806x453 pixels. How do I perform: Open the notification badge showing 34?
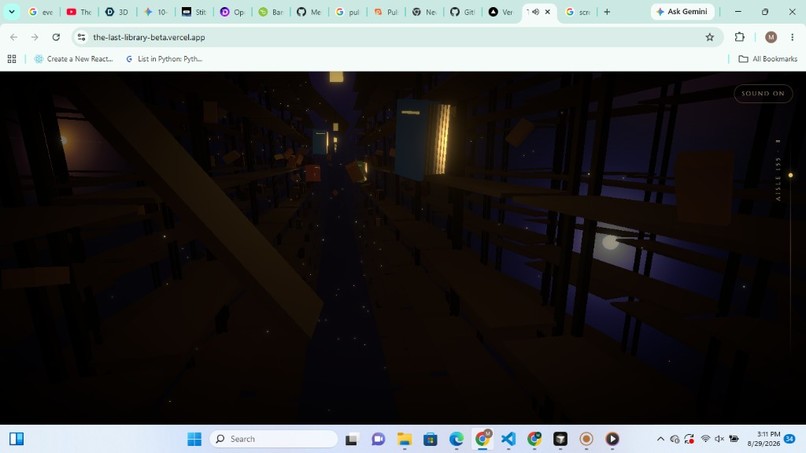[790, 439]
